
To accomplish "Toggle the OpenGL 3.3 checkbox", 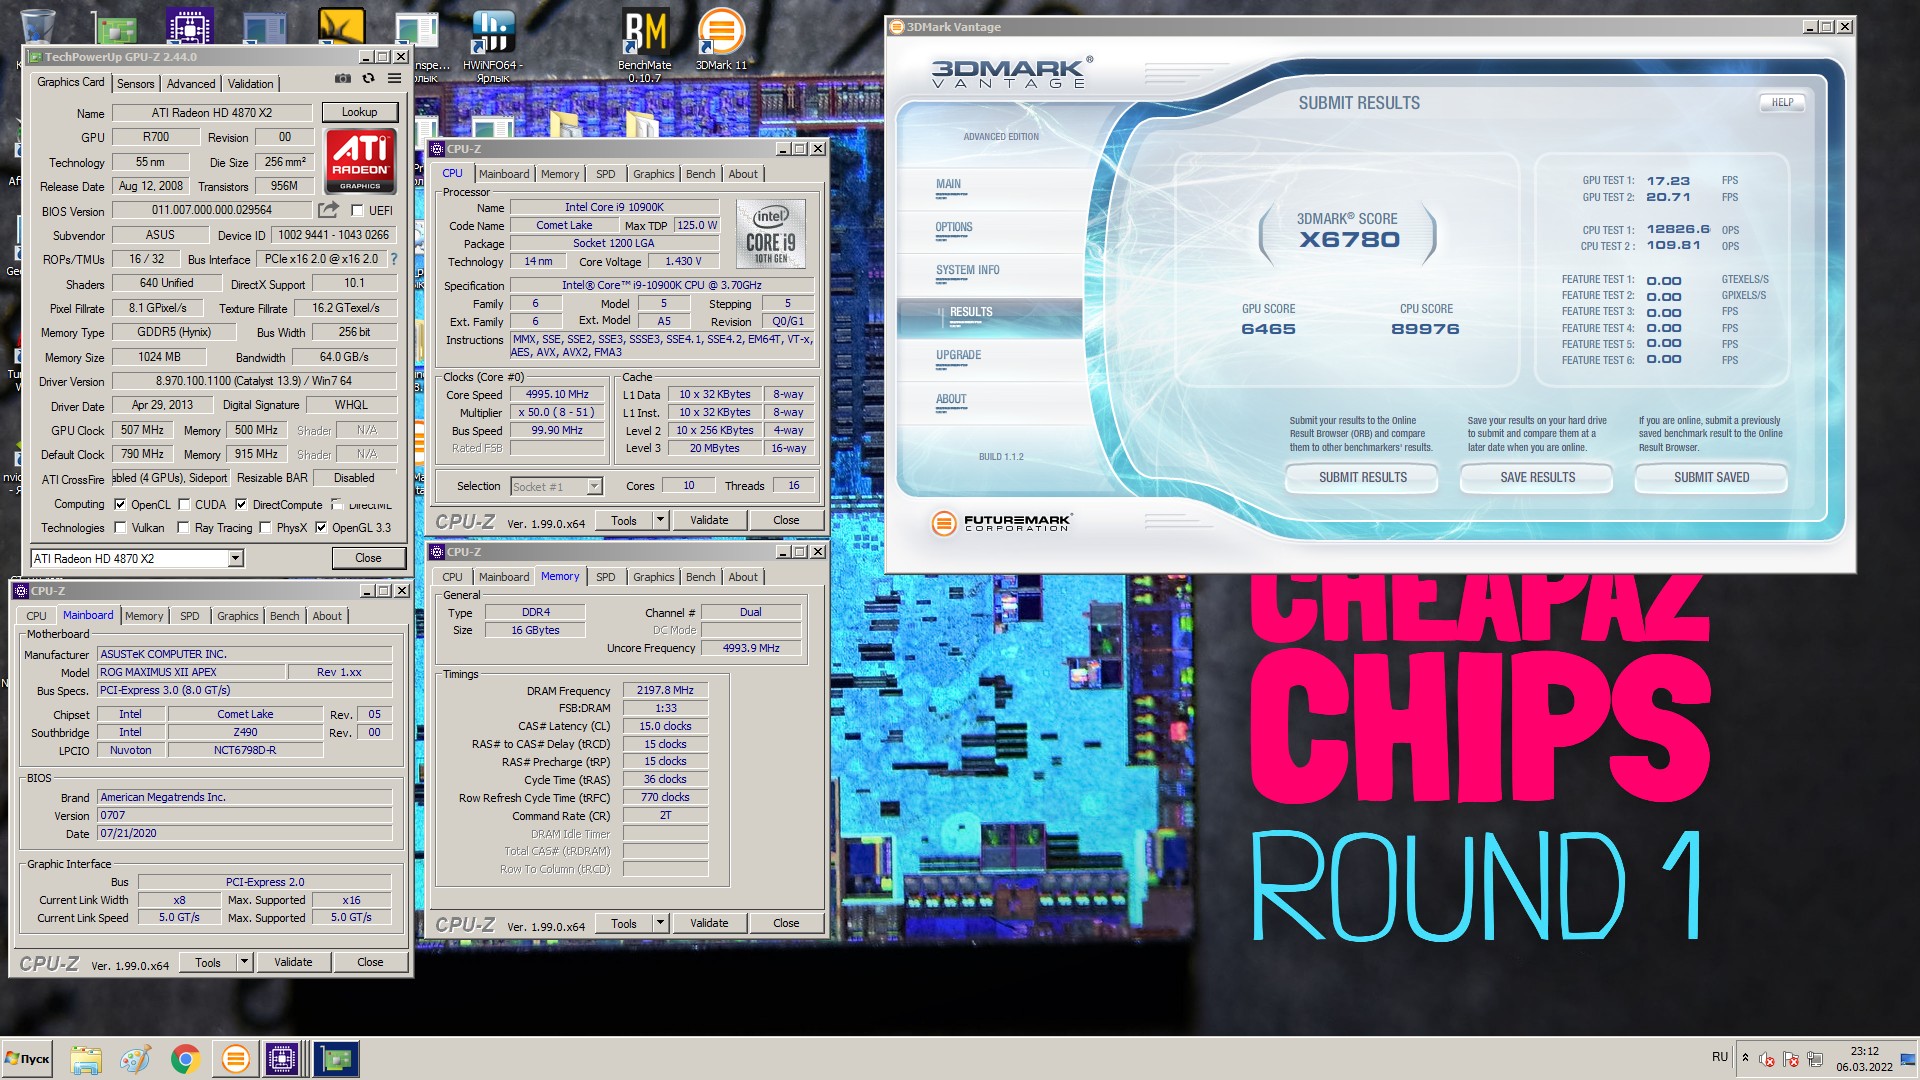I will point(321,528).
